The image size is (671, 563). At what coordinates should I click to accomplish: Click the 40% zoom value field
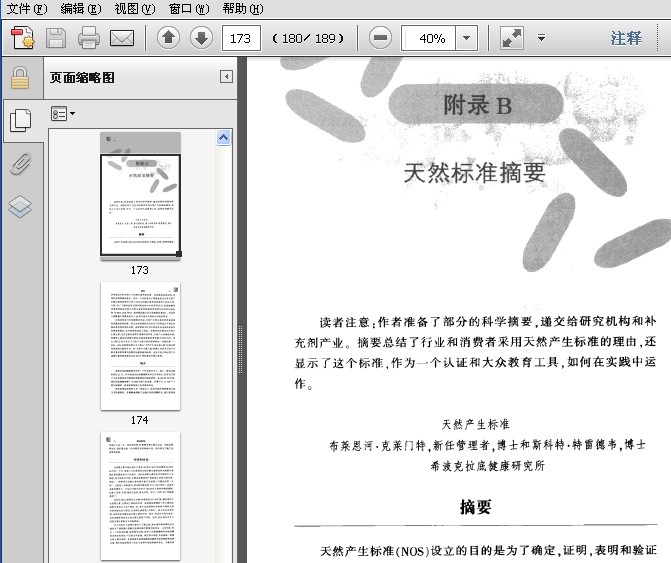click(x=428, y=39)
